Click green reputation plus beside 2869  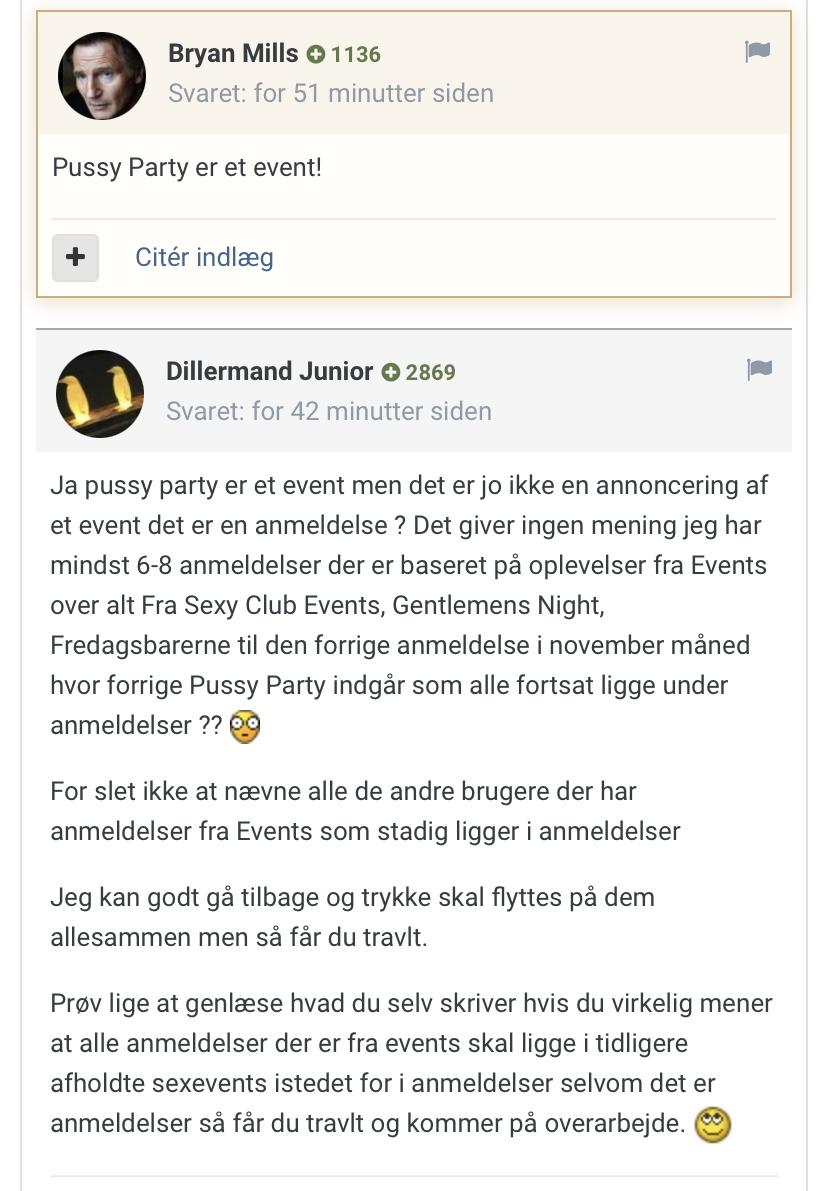(x=391, y=372)
